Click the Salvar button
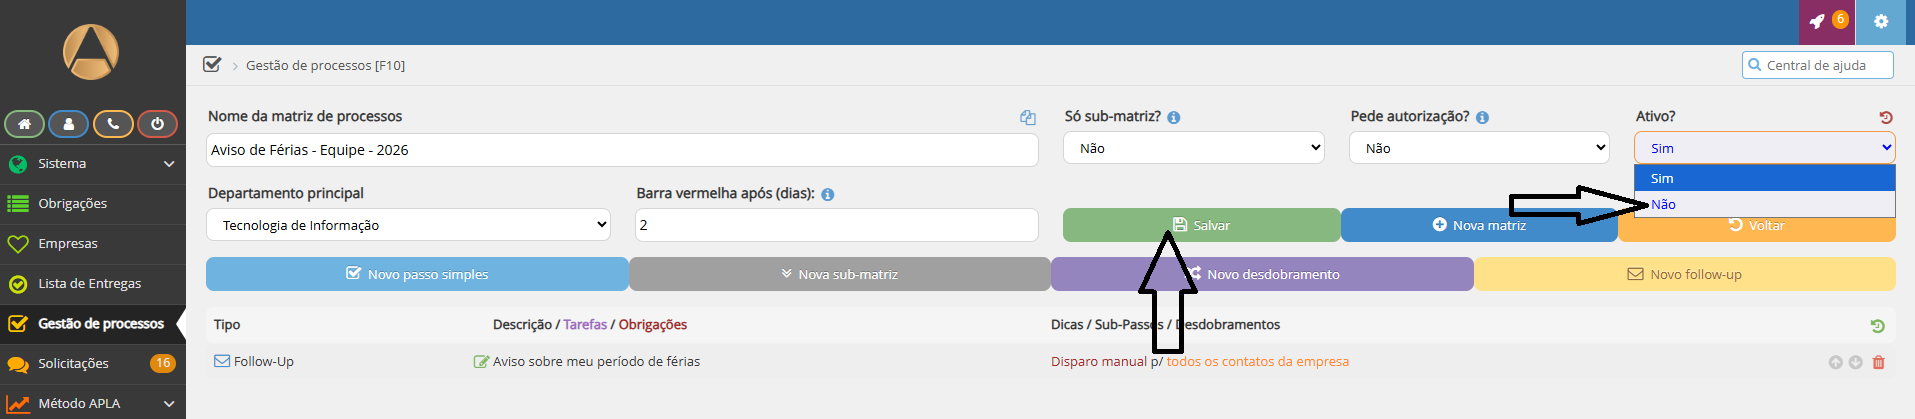The height and width of the screenshot is (419, 1915). [x=1200, y=225]
